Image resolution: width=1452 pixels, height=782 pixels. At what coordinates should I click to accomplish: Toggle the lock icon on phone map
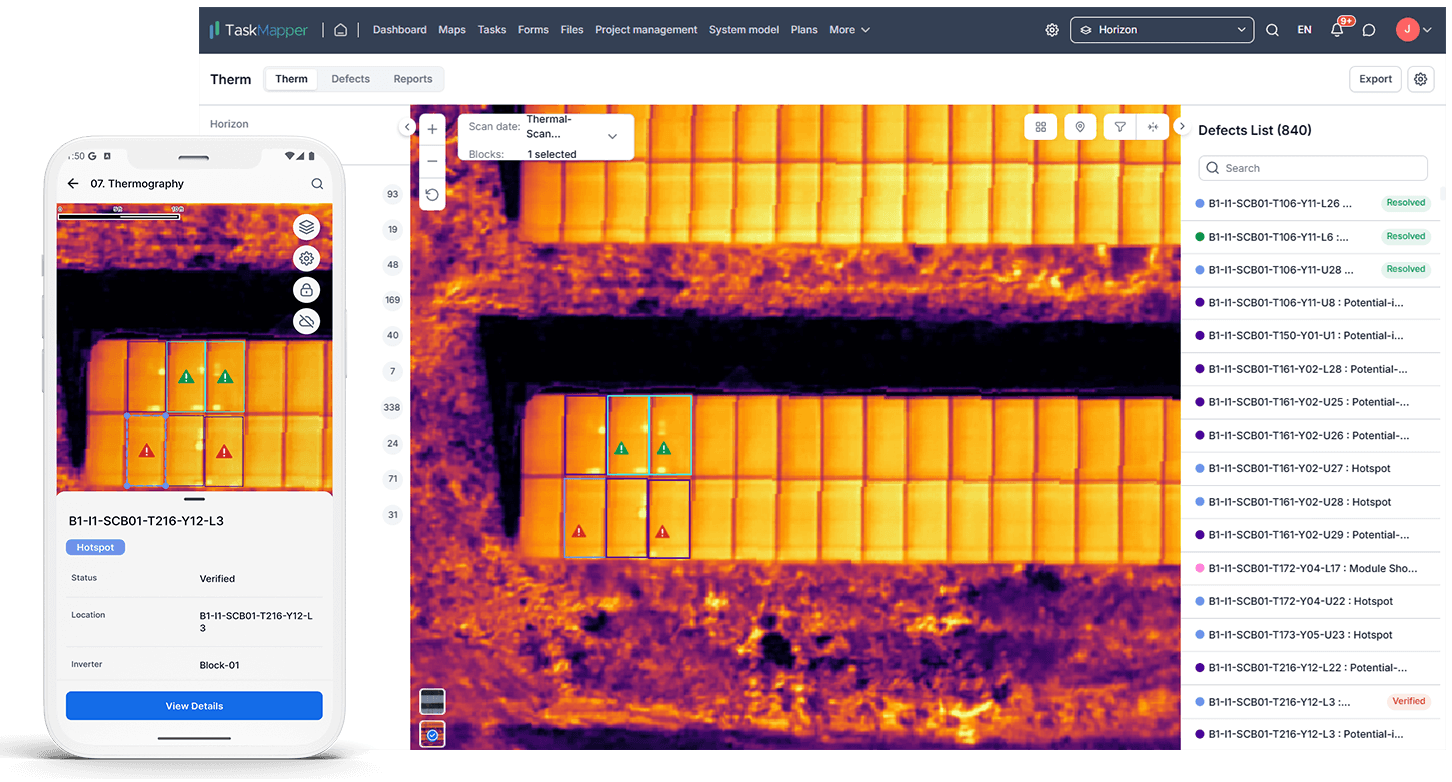point(307,290)
